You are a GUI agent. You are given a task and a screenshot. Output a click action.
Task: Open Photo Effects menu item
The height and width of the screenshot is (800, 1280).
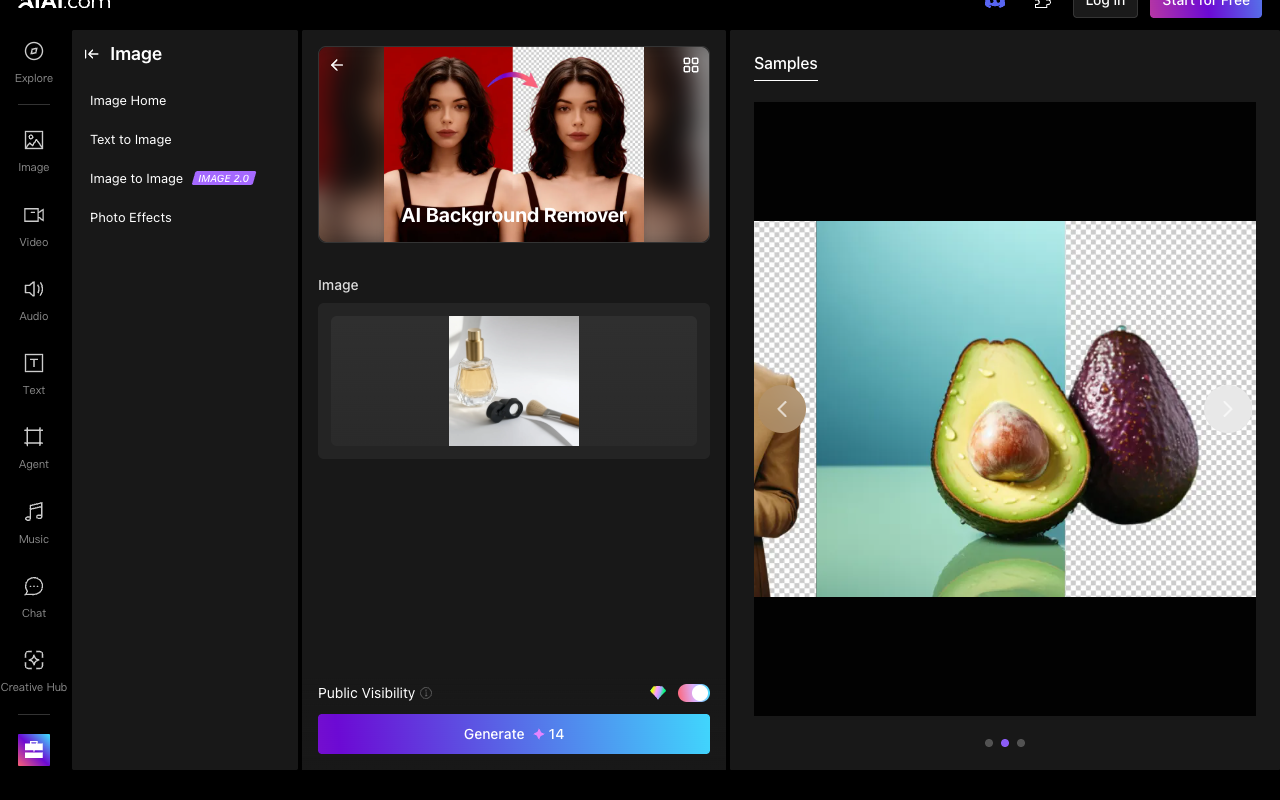point(131,217)
